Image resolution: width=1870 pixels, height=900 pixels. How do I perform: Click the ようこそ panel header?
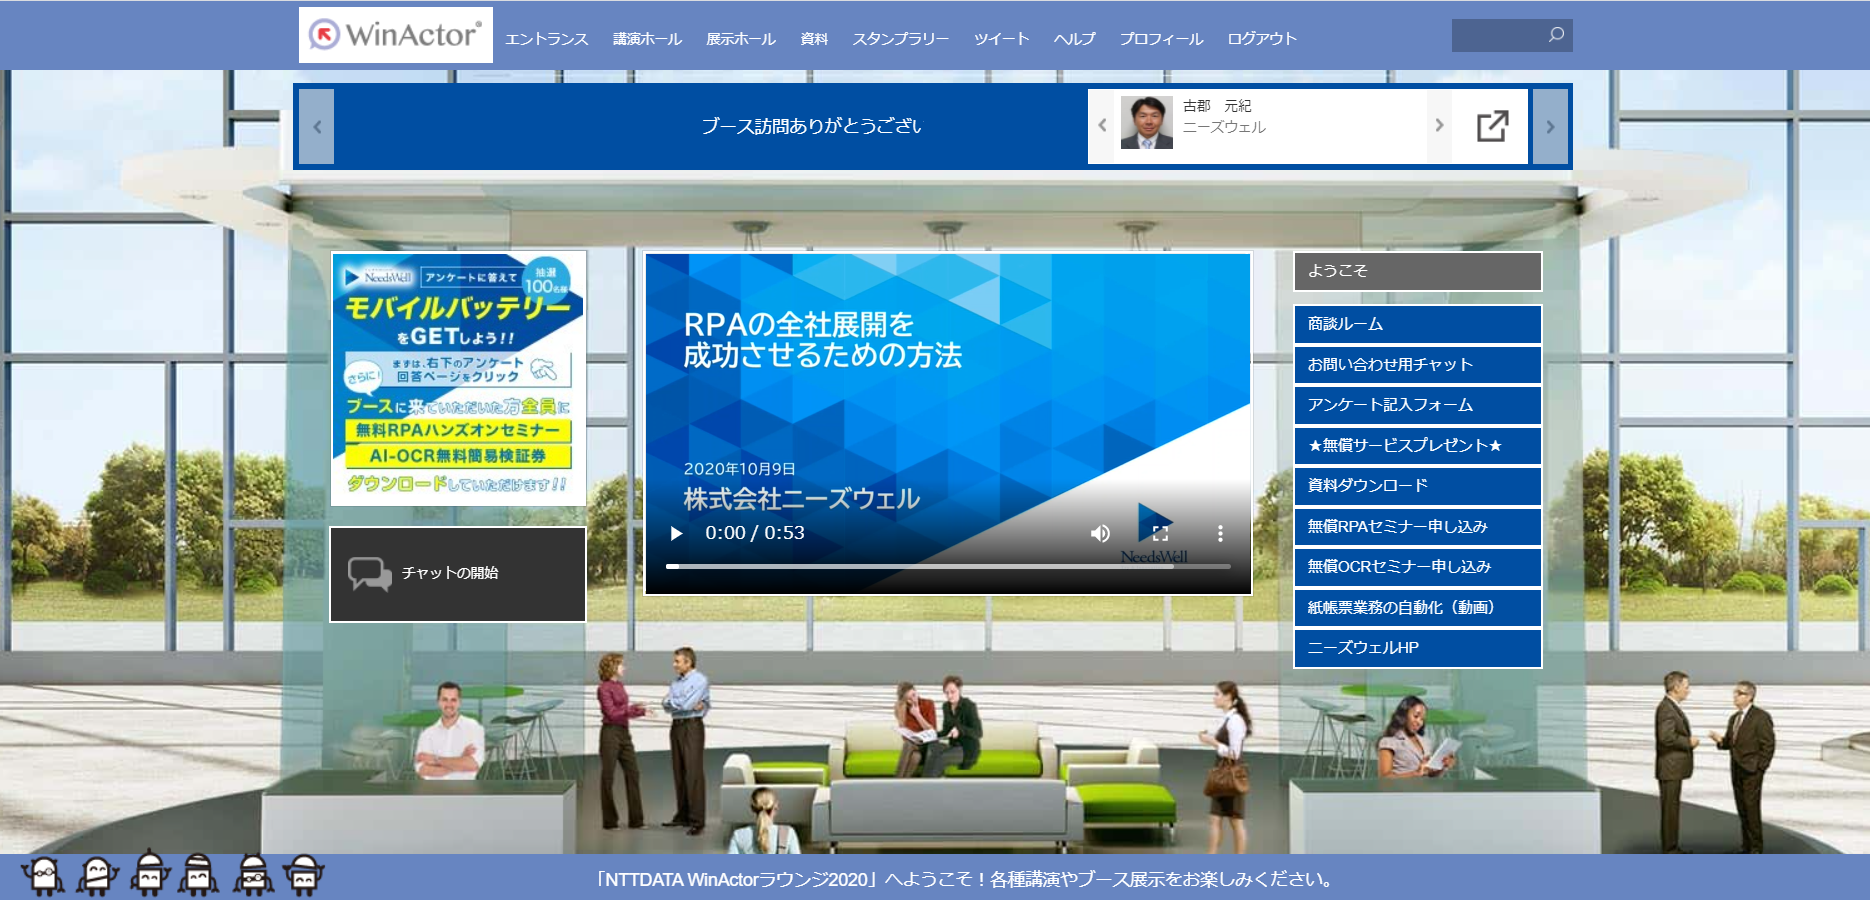point(1418,271)
